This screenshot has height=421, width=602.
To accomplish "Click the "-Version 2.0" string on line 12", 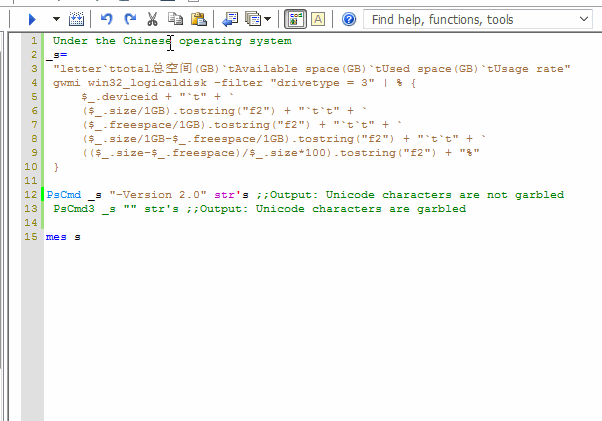I will [158, 195].
